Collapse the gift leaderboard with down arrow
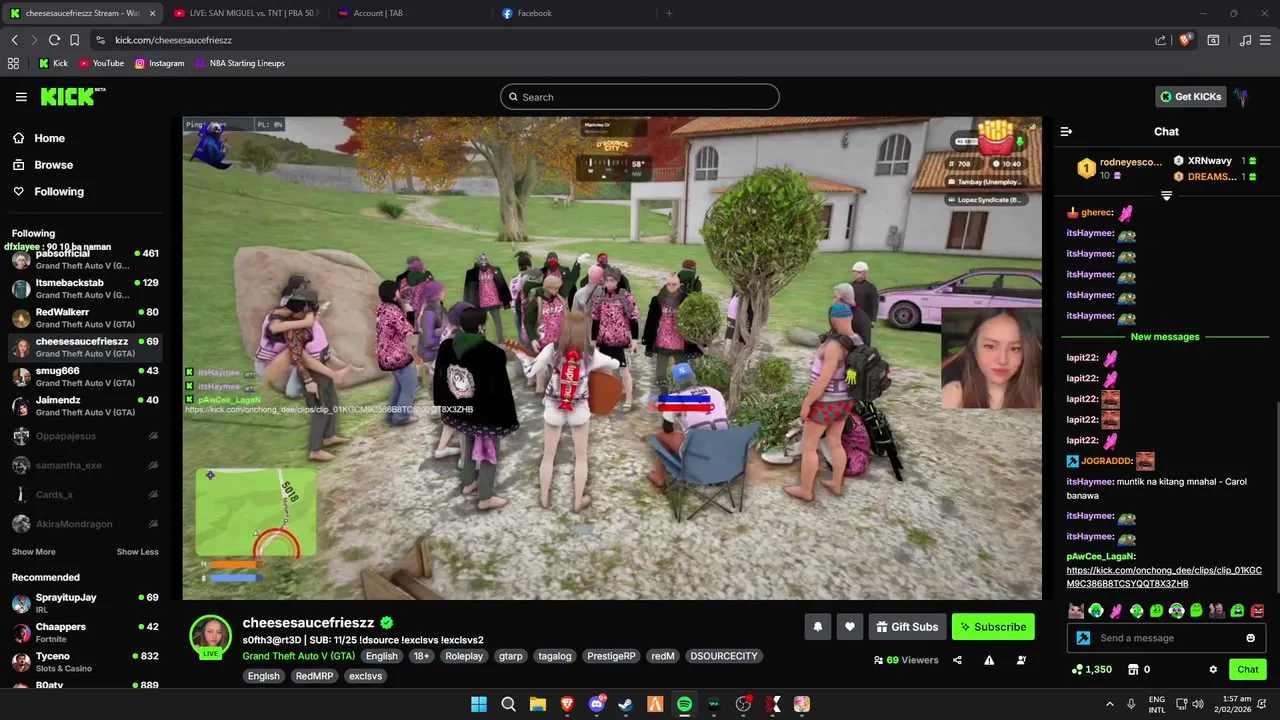The width and height of the screenshot is (1280, 720). (1166, 195)
